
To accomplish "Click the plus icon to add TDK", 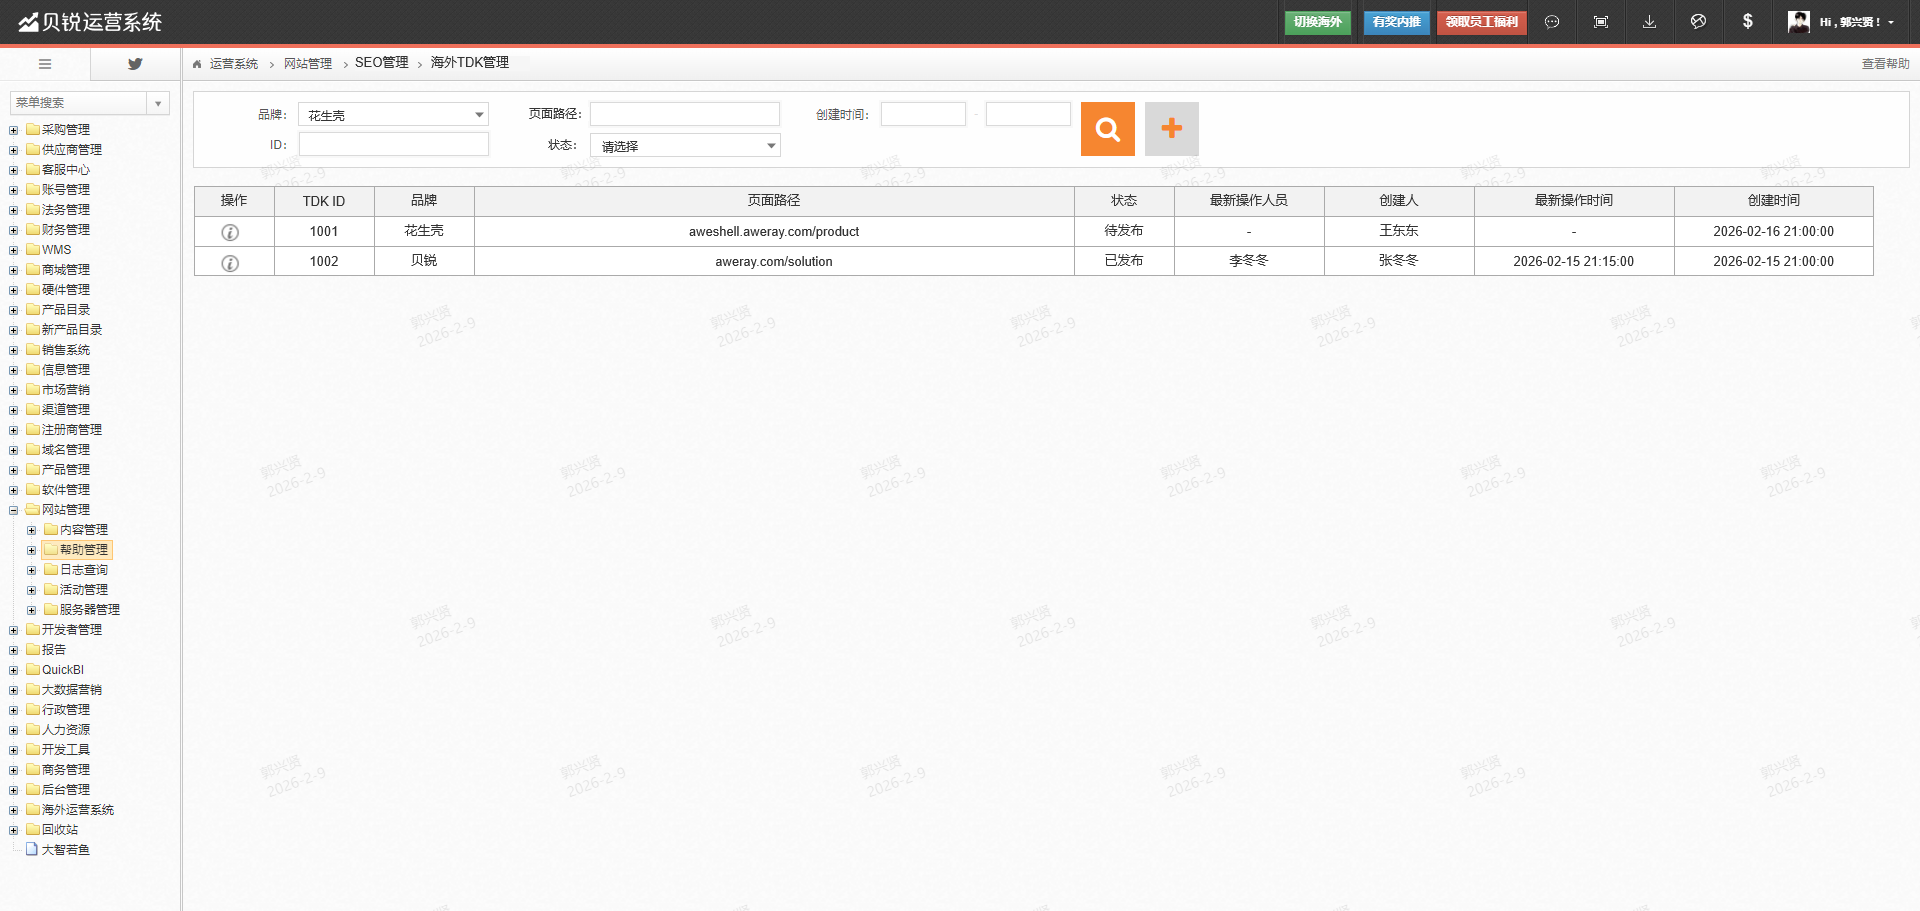I will pos(1171,129).
